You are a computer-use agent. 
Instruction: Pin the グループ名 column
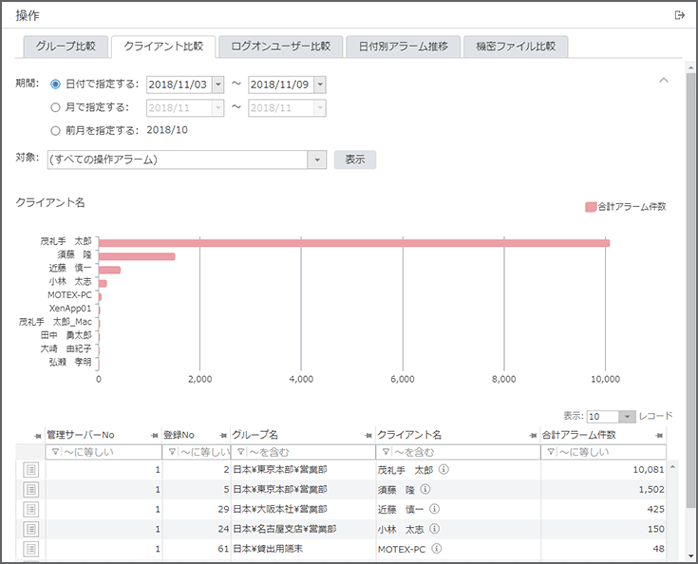coord(368,435)
